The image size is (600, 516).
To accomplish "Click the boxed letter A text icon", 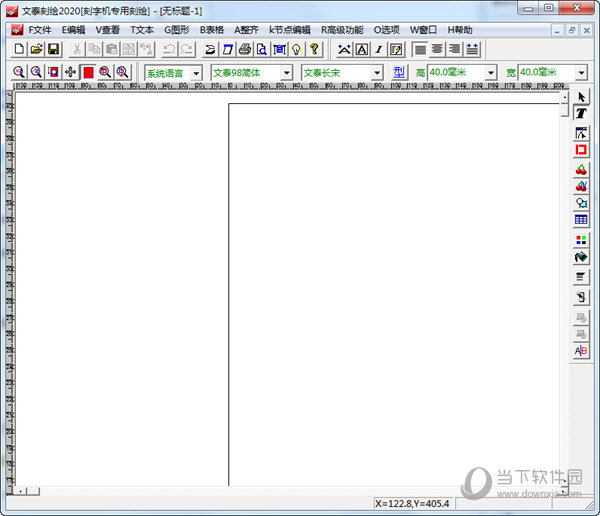I will [x=362, y=49].
